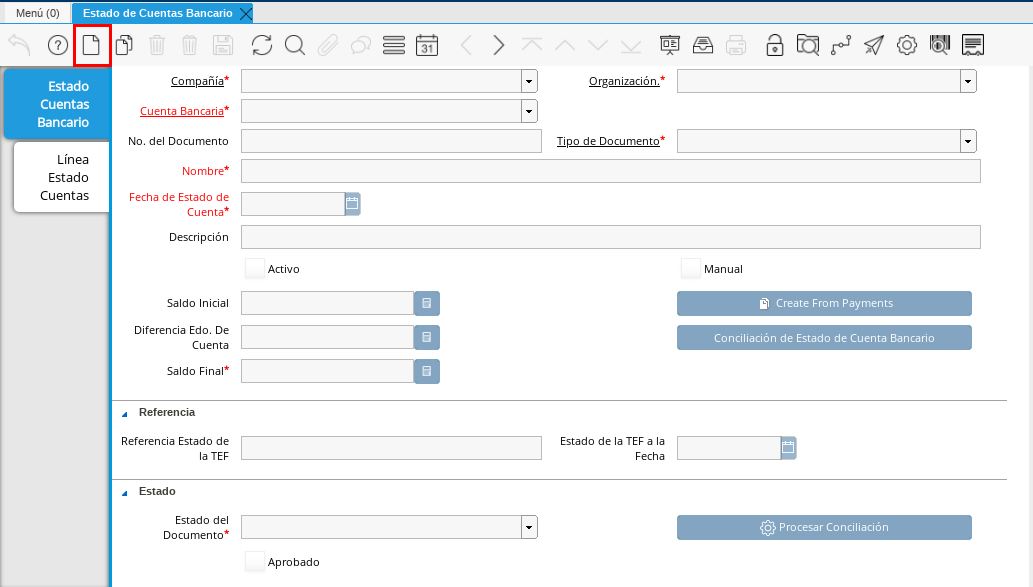Open Zoom Across folder magnifier icon
Viewport: 1033px width, 587px height.
point(808,45)
